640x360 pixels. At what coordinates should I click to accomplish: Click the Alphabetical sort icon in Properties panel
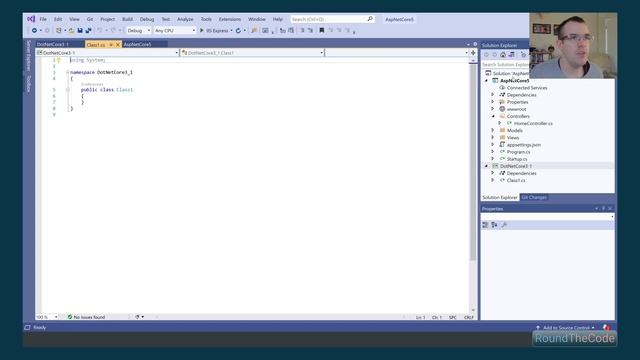click(494, 225)
